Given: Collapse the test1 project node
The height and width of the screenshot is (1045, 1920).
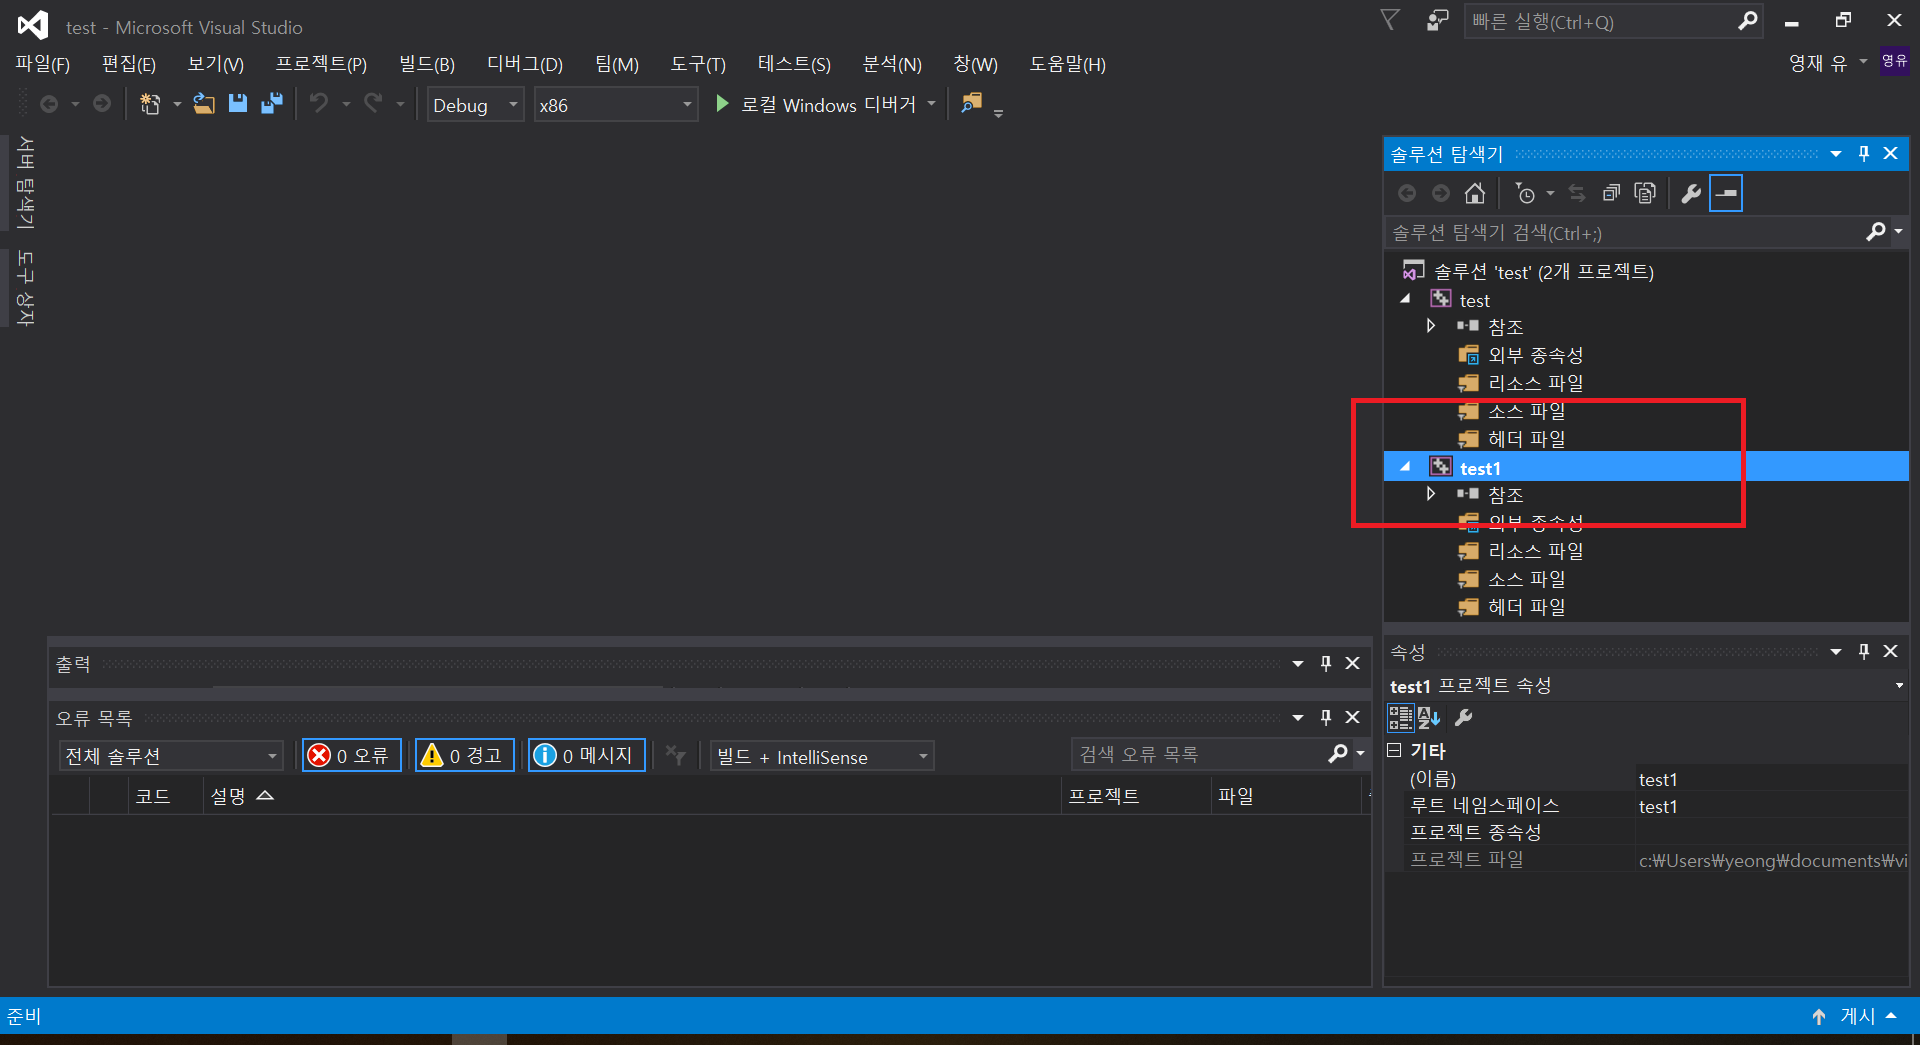Looking at the screenshot, I should [x=1405, y=467].
